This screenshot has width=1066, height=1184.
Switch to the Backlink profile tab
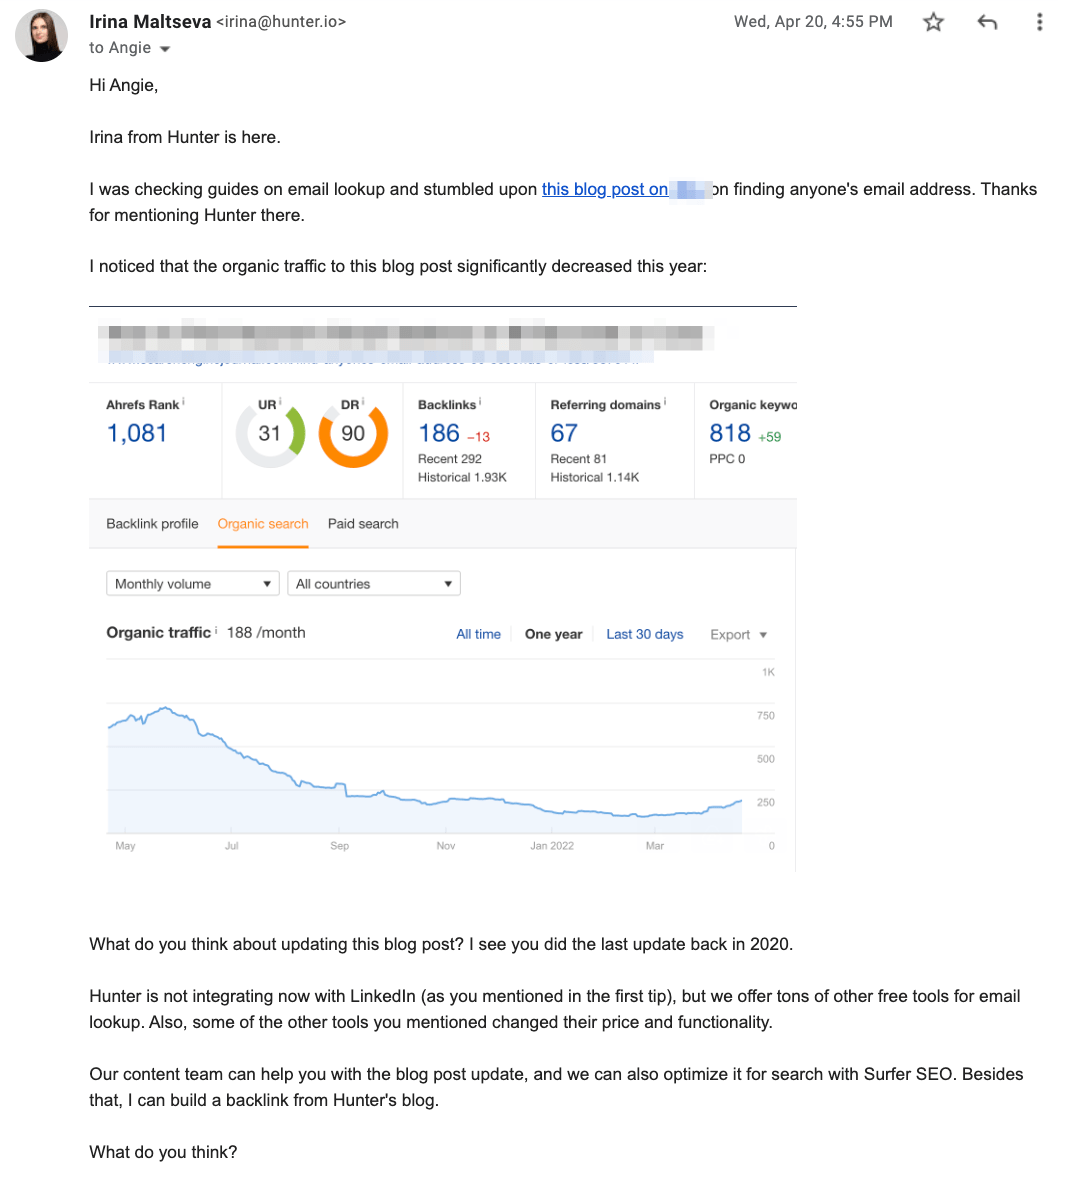(x=152, y=523)
